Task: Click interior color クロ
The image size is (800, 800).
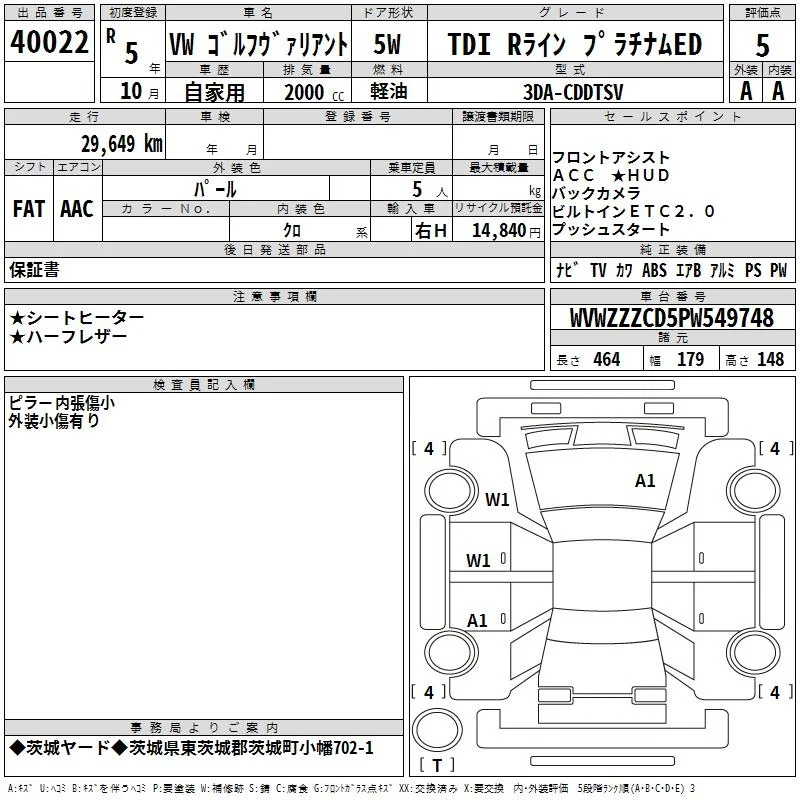Action: [292, 231]
